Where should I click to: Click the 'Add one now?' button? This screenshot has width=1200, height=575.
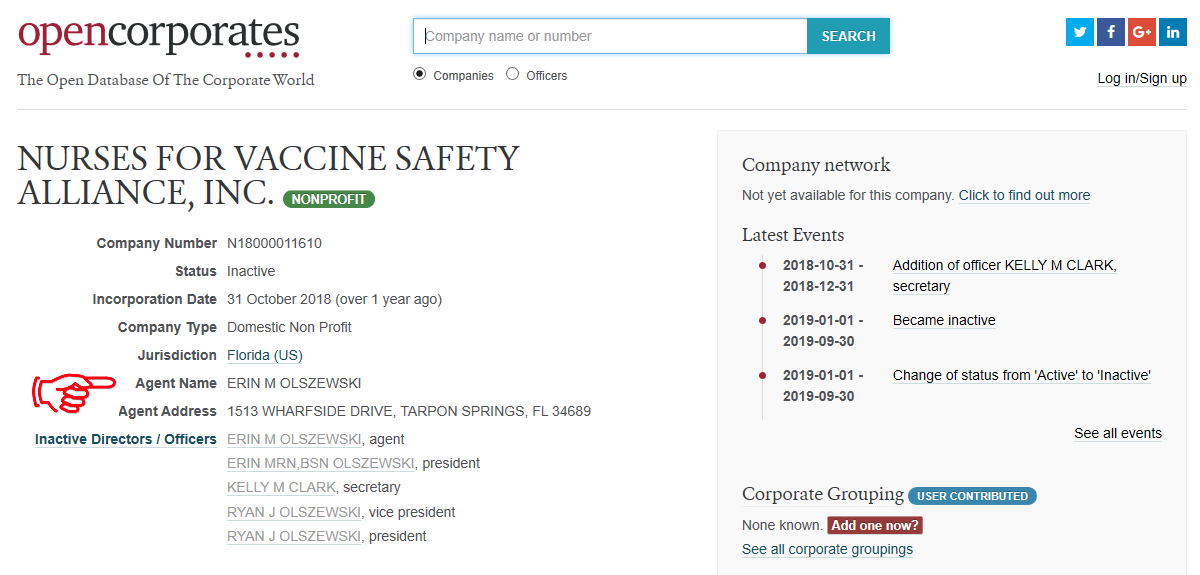point(875,525)
